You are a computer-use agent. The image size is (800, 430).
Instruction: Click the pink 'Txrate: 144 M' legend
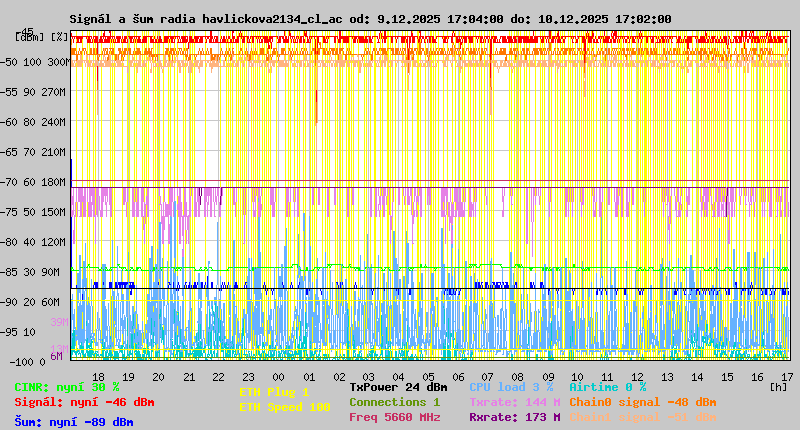(514, 402)
